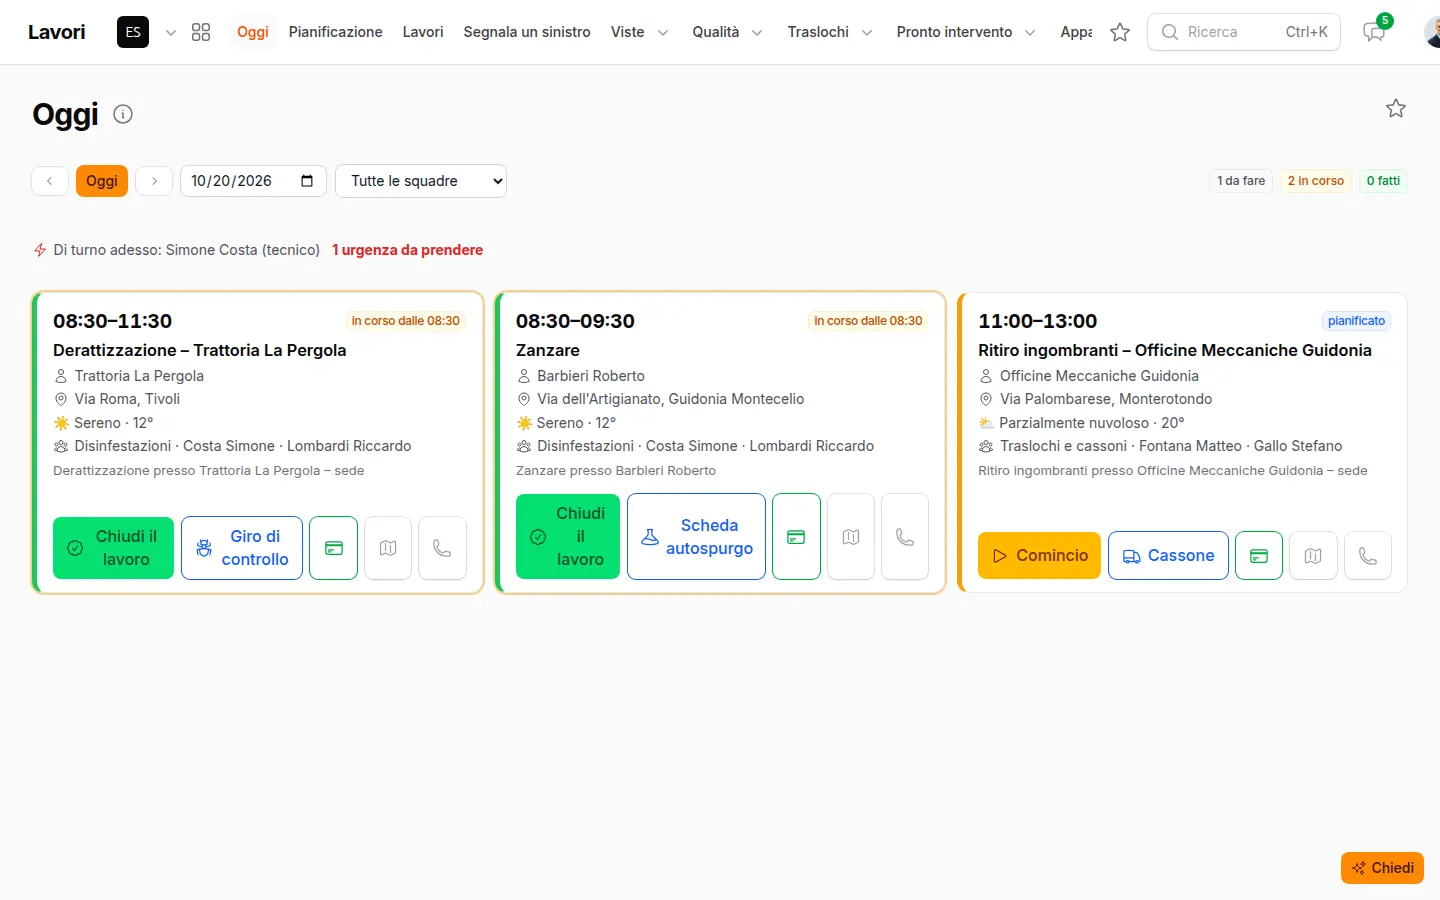Open the Pianificazione tab
This screenshot has width=1440, height=900.
[336, 32]
